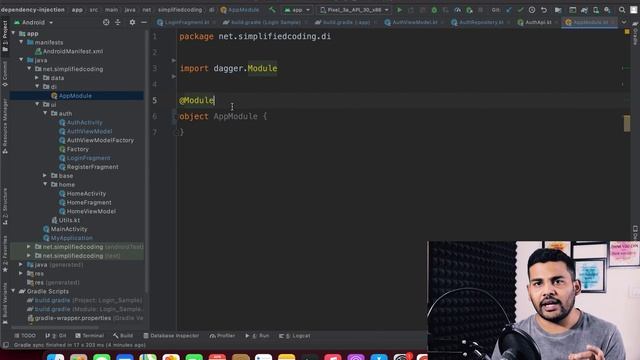Click the Podcasts icon in the Dock
The width and height of the screenshot is (640, 360).
pyautogui.click(x=356, y=357)
